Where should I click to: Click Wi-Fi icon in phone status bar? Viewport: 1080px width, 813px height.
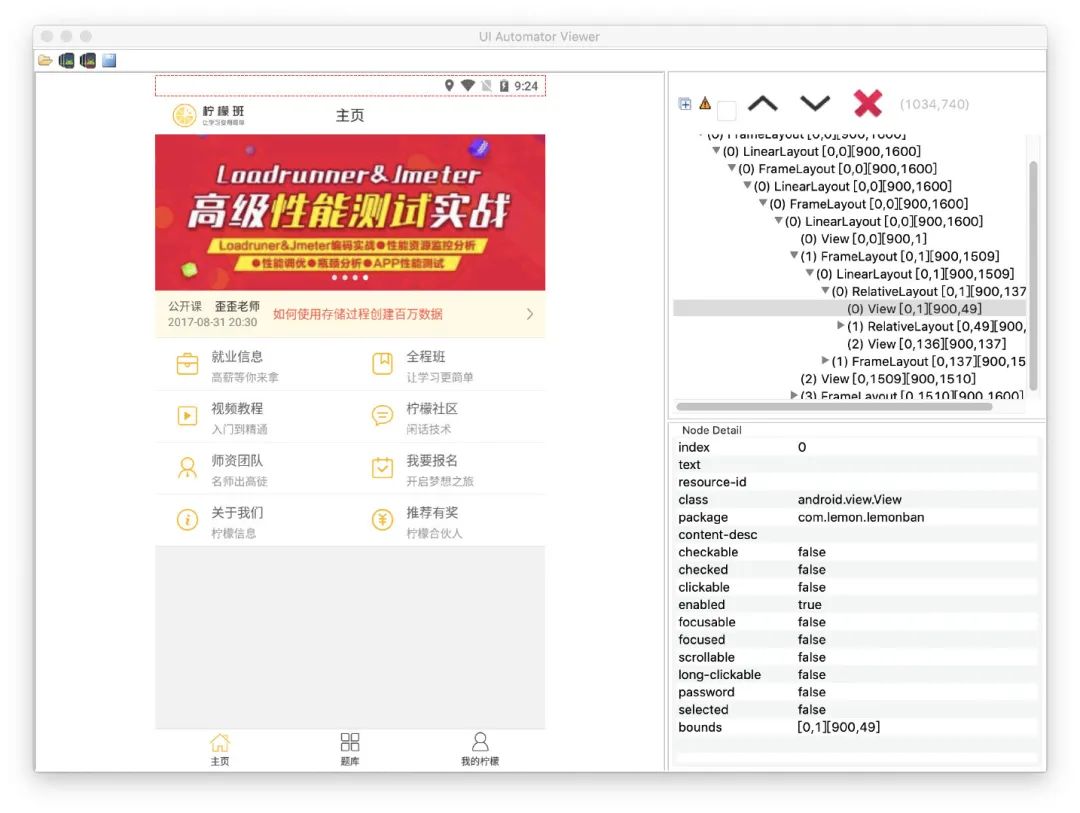point(468,85)
